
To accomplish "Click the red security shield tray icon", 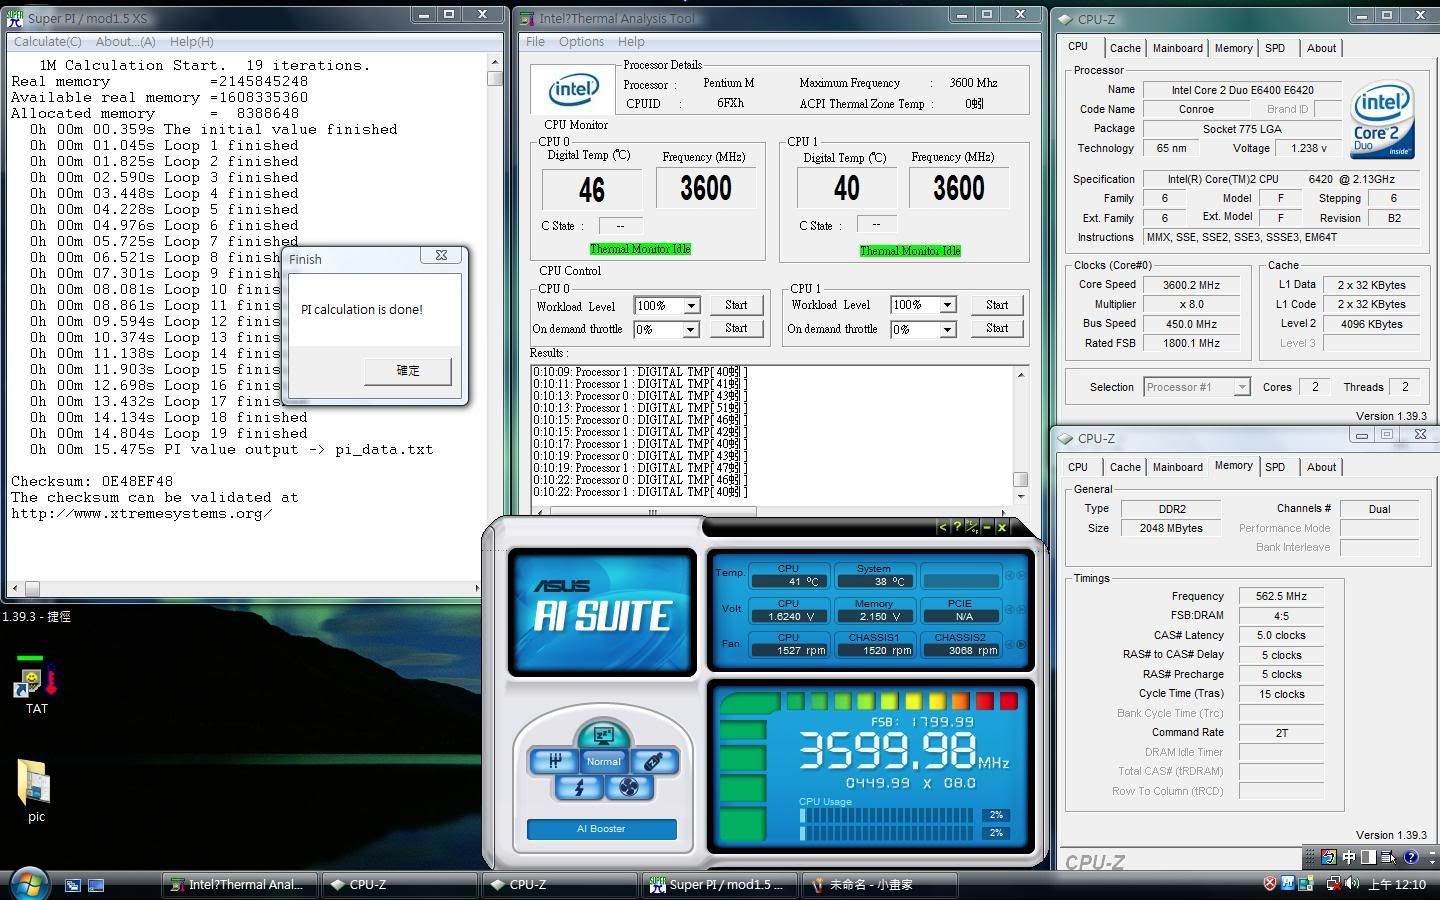I will pyautogui.click(x=1270, y=884).
